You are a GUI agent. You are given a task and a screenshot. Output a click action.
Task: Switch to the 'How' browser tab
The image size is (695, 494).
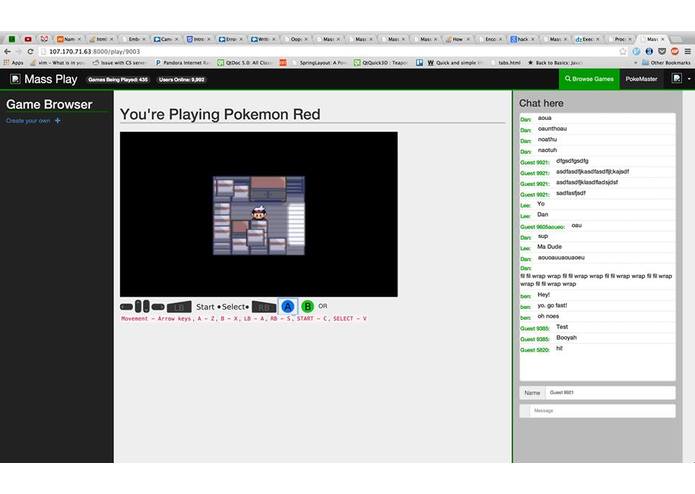[457, 39]
